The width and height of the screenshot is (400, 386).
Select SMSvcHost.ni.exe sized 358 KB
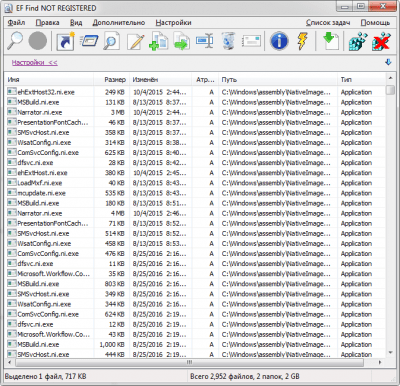click(x=43, y=132)
